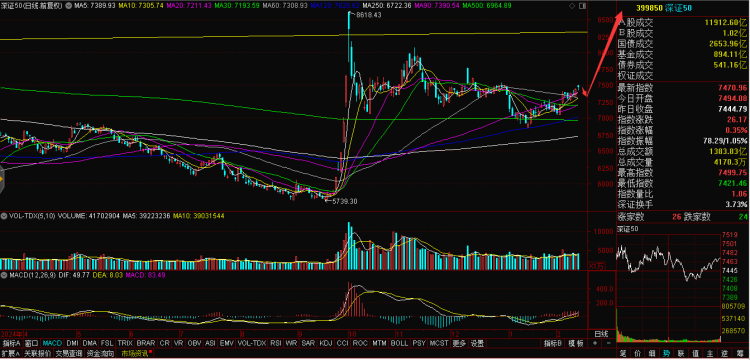Toggle the KDJ indicator
The height and width of the screenshot is (360, 750).
click(x=326, y=343)
